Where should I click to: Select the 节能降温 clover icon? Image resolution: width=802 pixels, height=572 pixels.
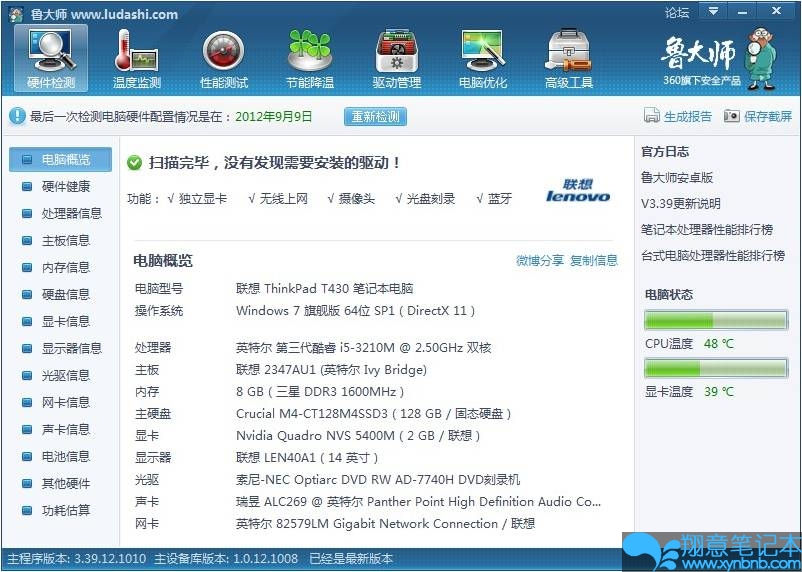click(x=310, y=58)
